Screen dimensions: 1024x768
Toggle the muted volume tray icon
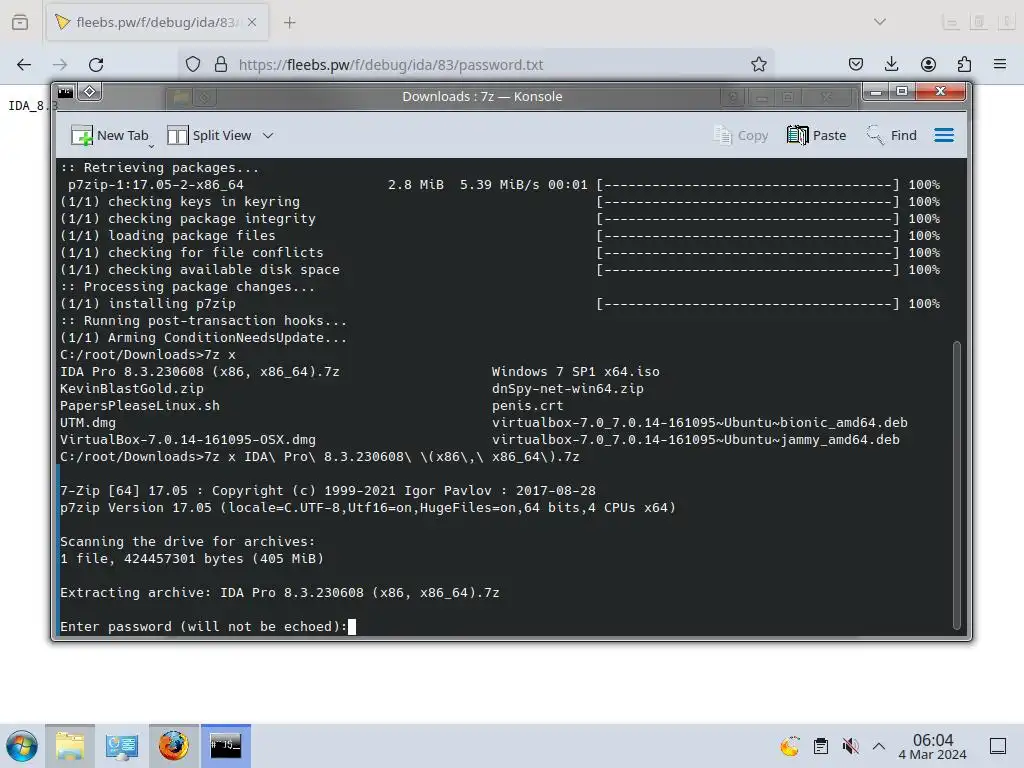click(850, 746)
